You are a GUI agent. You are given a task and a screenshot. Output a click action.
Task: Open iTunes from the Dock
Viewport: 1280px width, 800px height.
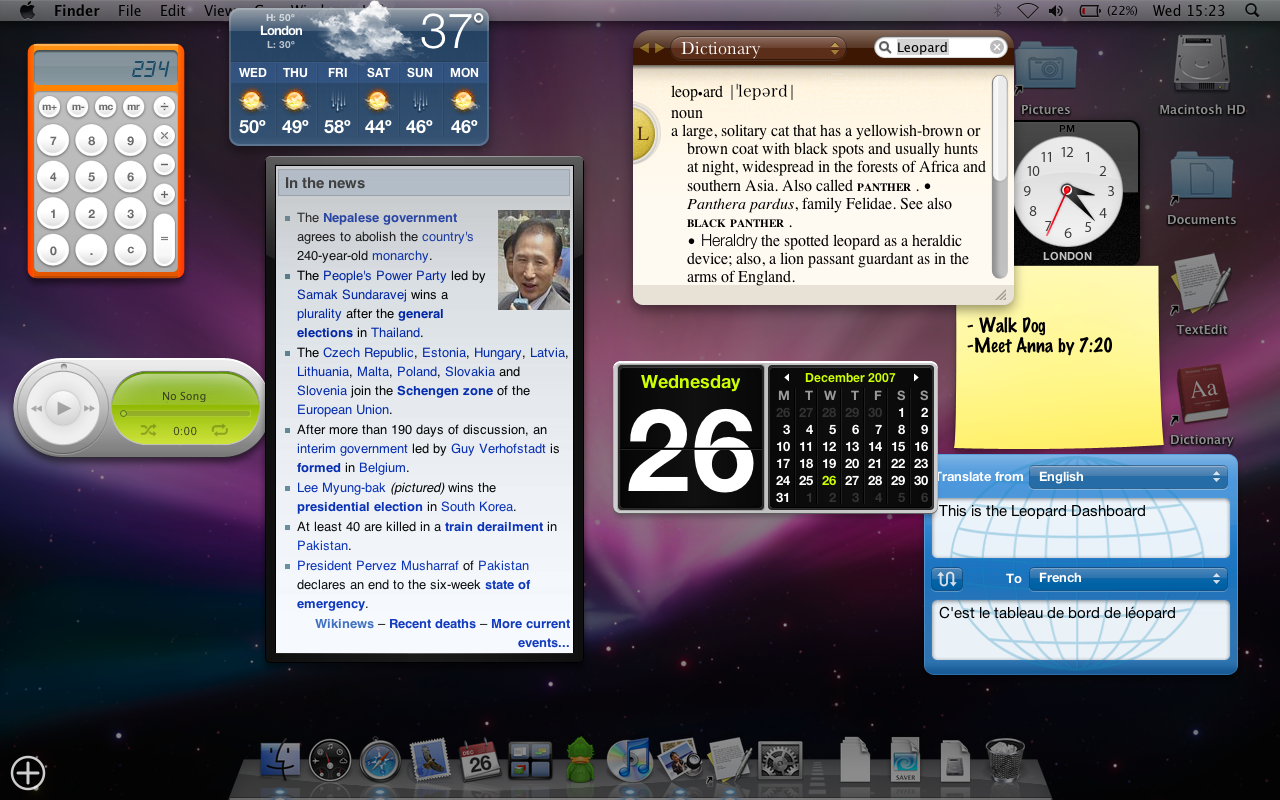(x=629, y=760)
